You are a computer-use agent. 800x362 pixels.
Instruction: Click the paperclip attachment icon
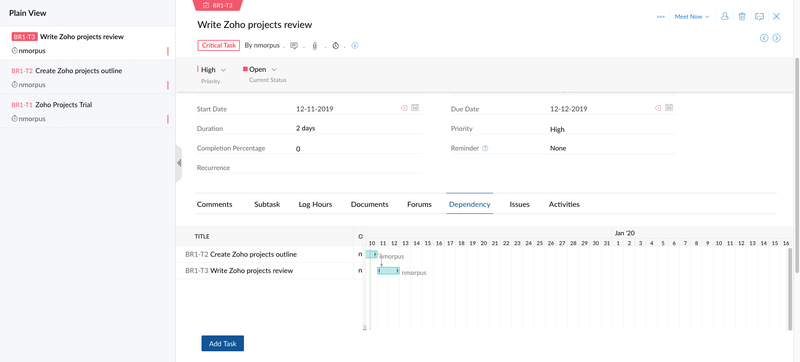tap(315, 46)
